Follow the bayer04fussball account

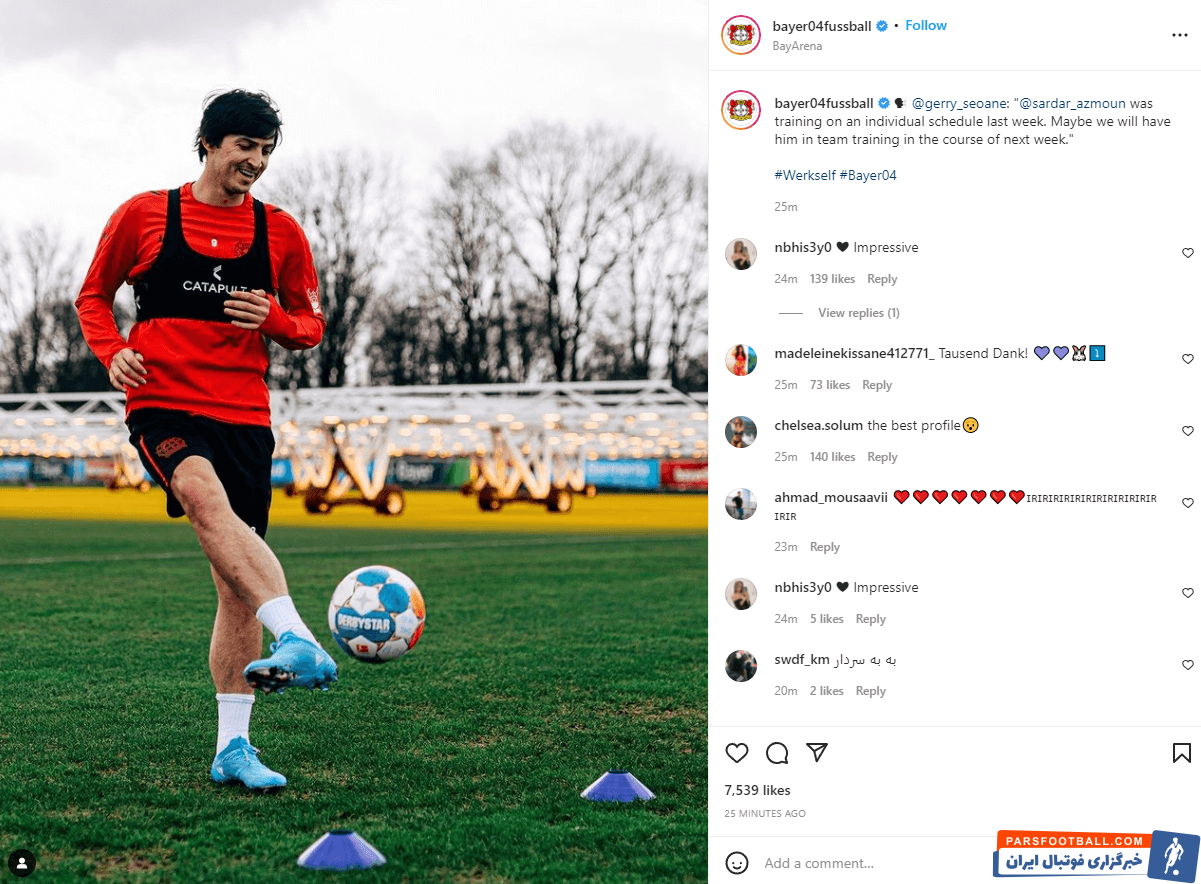point(926,26)
